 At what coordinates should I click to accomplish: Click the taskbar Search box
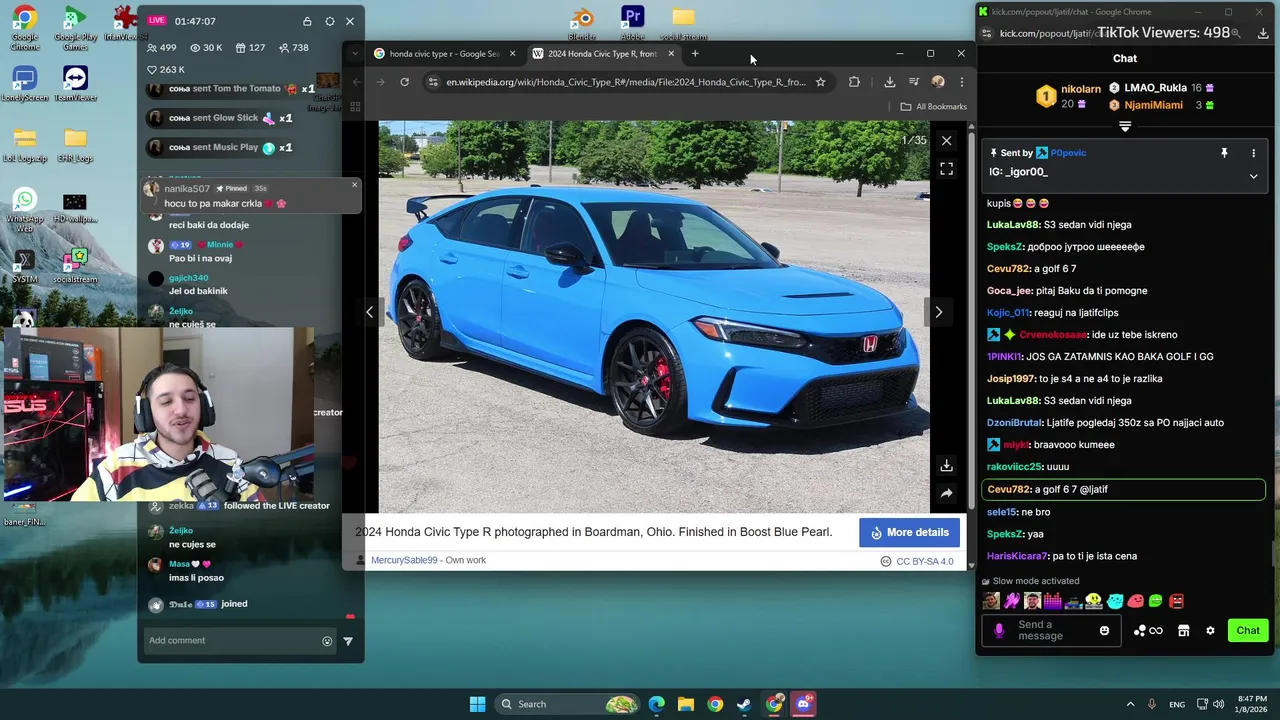tap(568, 704)
